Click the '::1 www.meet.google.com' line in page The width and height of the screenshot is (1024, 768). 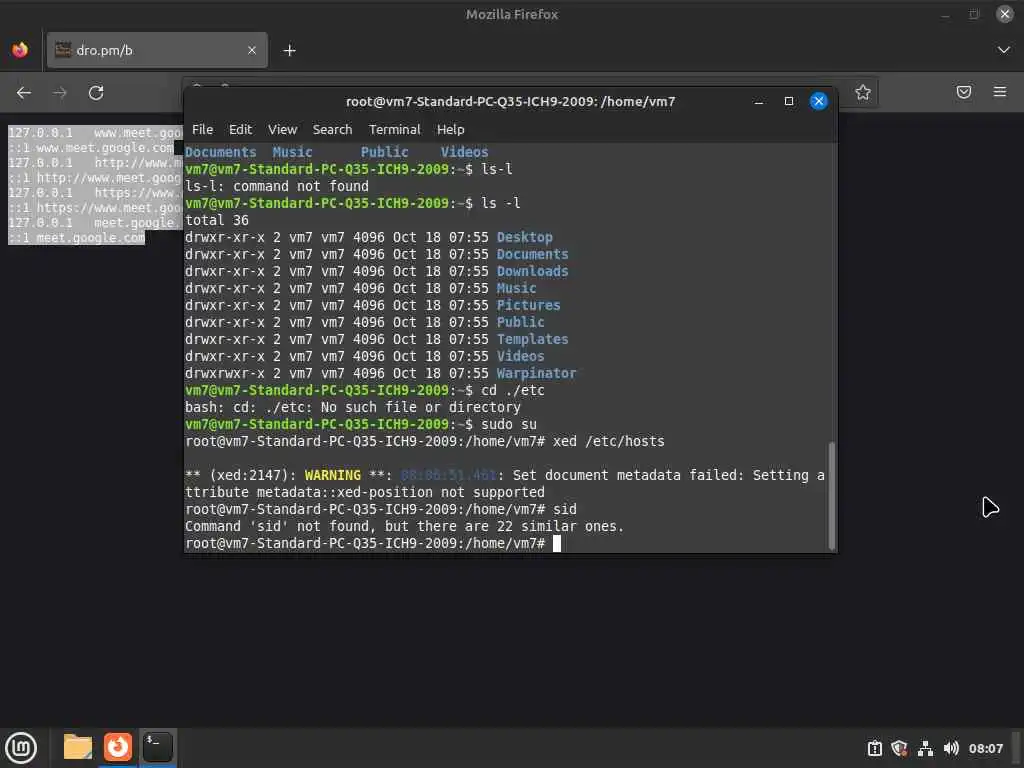pos(91,148)
